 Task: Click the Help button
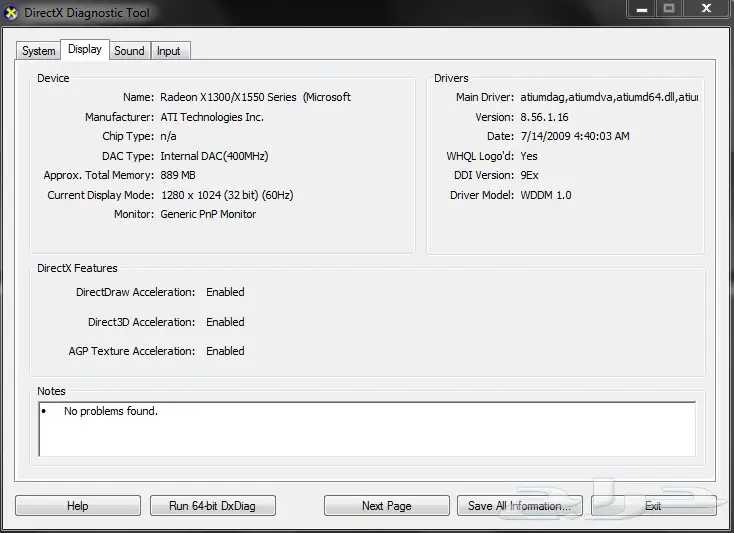(x=78, y=506)
